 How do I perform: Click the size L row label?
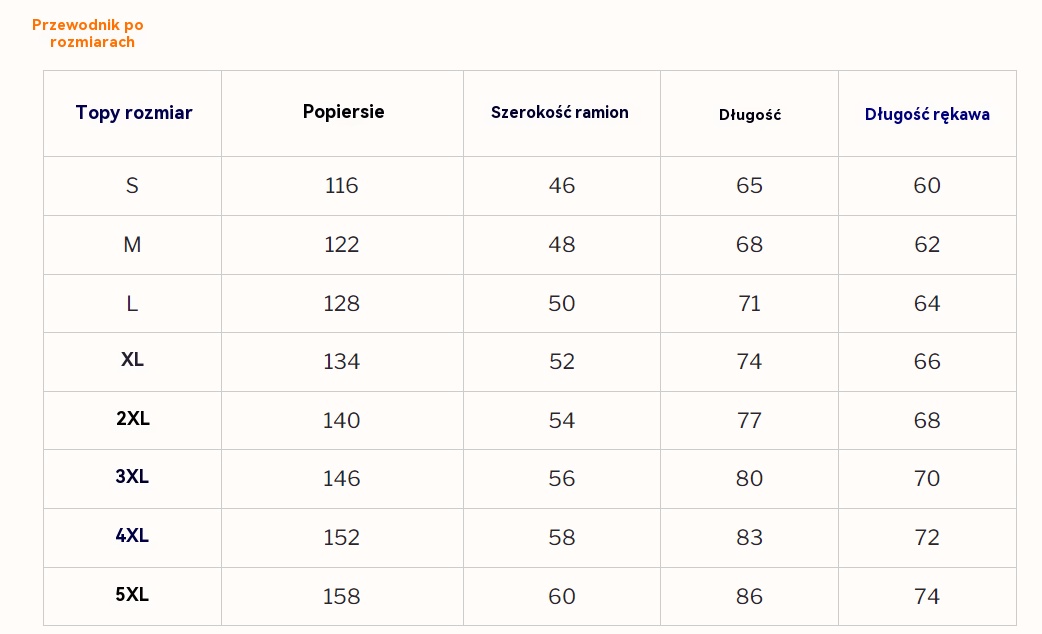132,303
